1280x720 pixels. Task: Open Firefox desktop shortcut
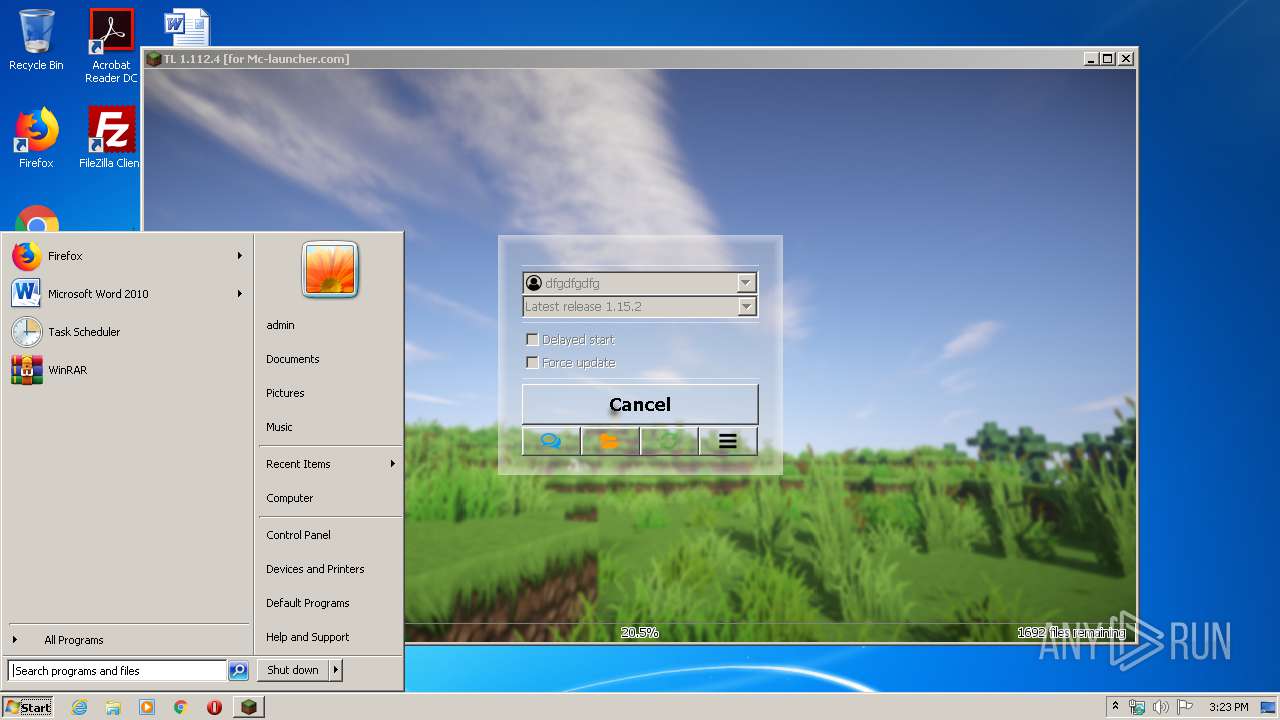36,138
